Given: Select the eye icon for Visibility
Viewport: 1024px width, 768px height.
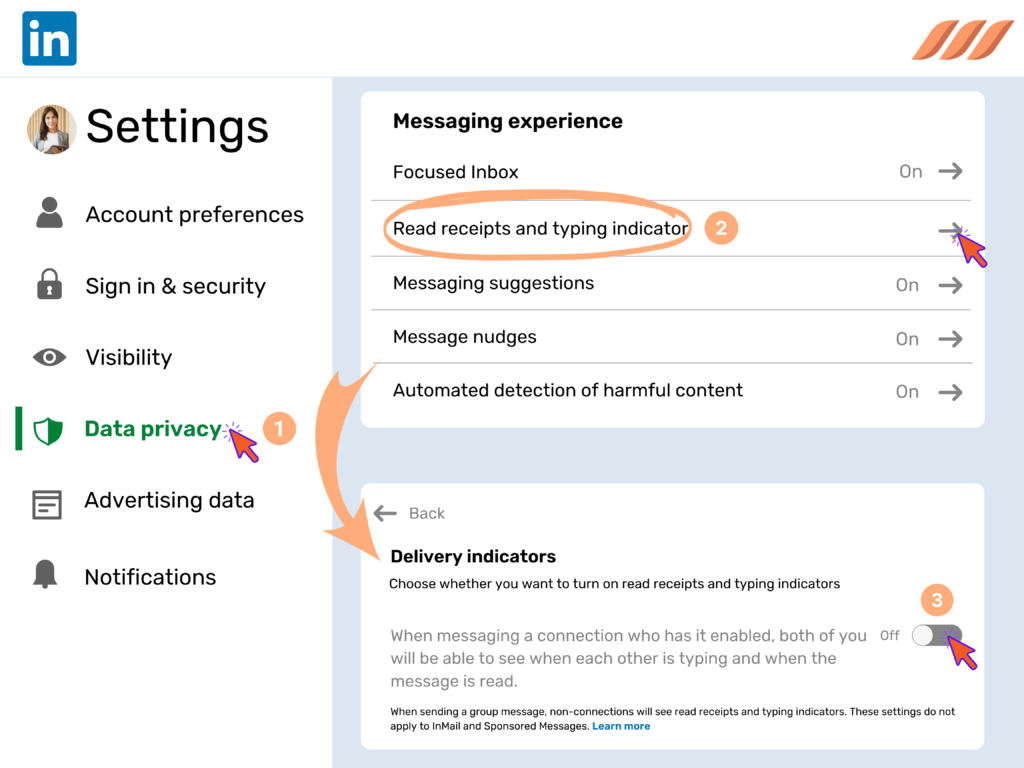Looking at the screenshot, I should (48, 356).
